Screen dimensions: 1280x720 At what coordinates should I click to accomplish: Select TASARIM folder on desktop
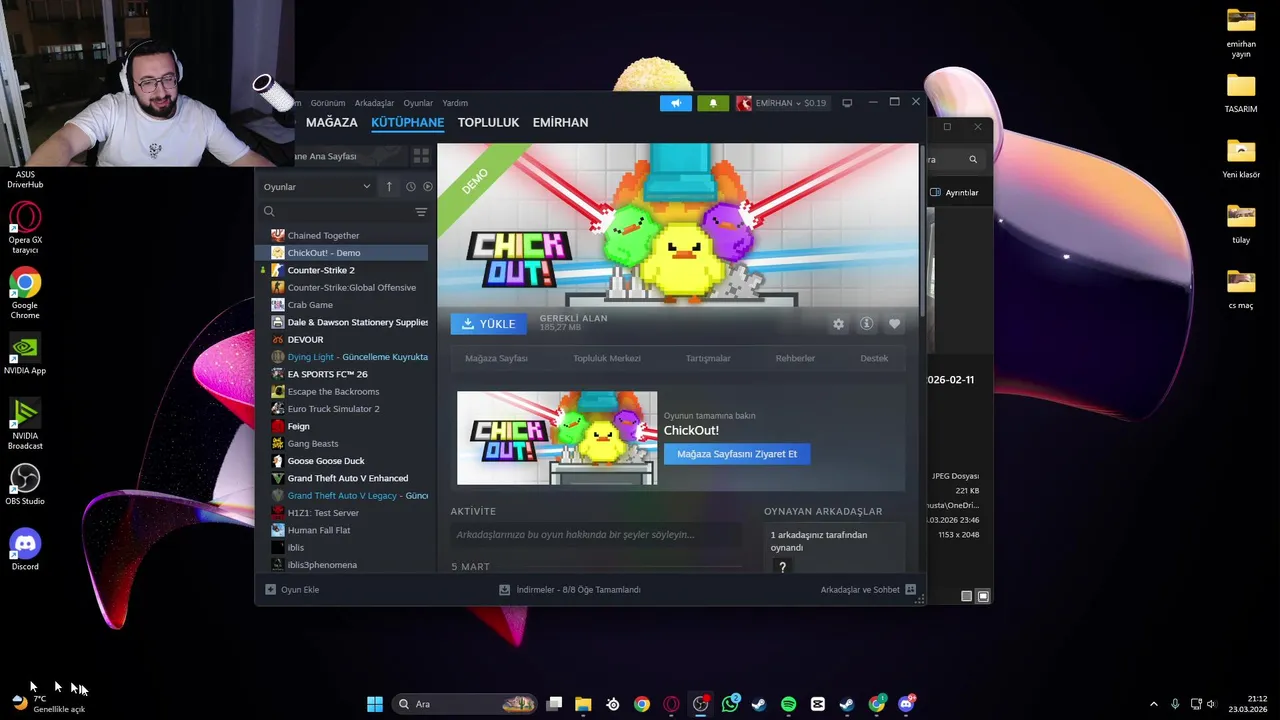point(1241,93)
